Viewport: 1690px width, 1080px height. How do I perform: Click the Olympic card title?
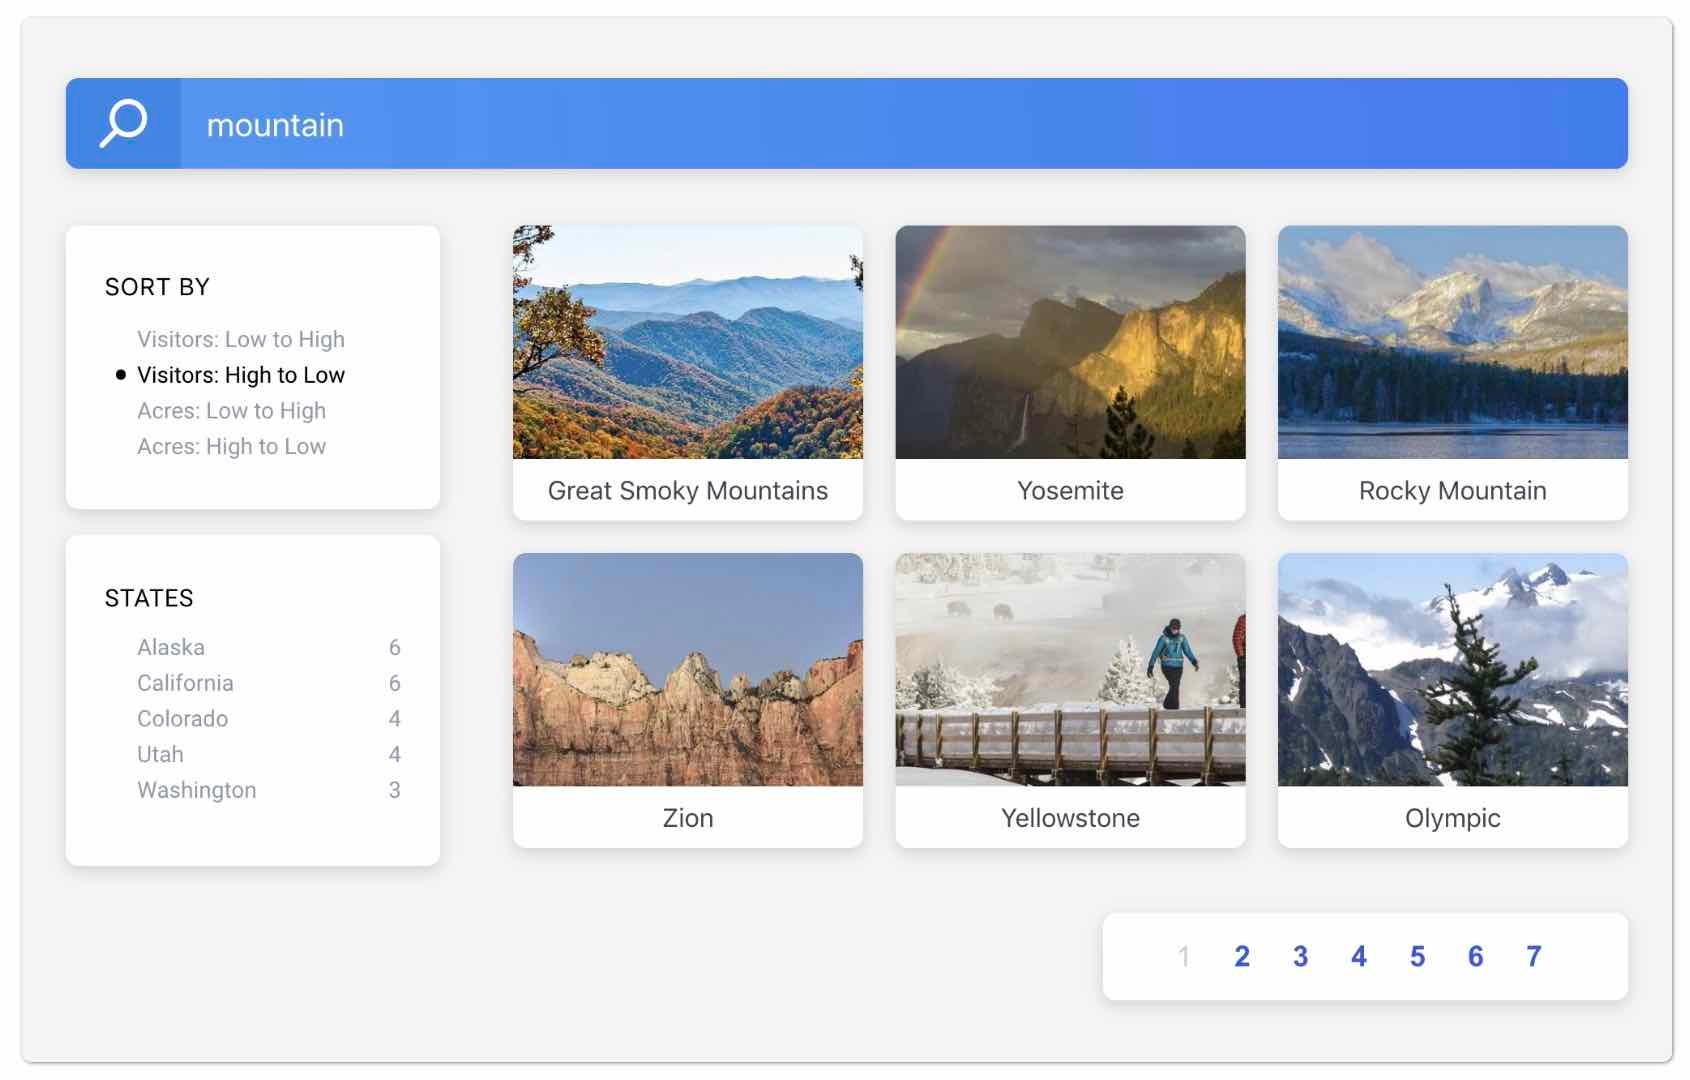click(1453, 818)
